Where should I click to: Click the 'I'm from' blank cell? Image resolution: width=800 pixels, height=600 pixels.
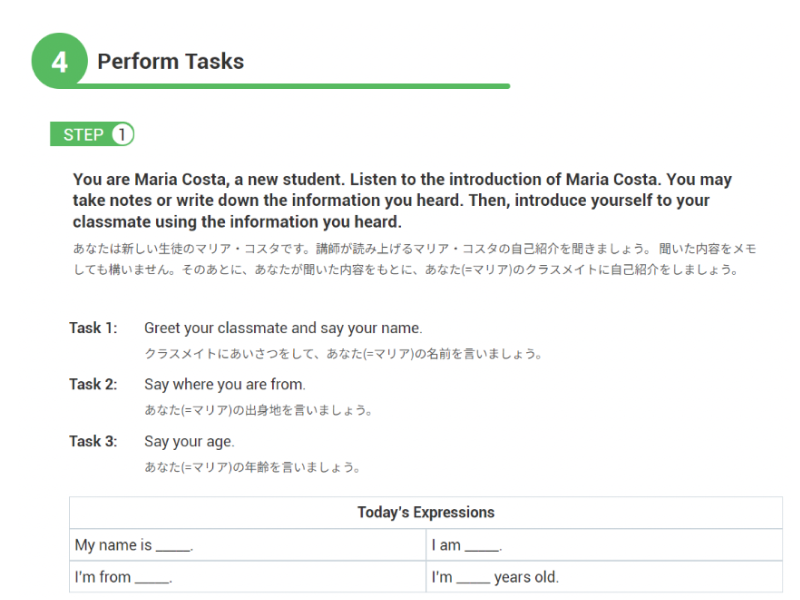[248, 577]
